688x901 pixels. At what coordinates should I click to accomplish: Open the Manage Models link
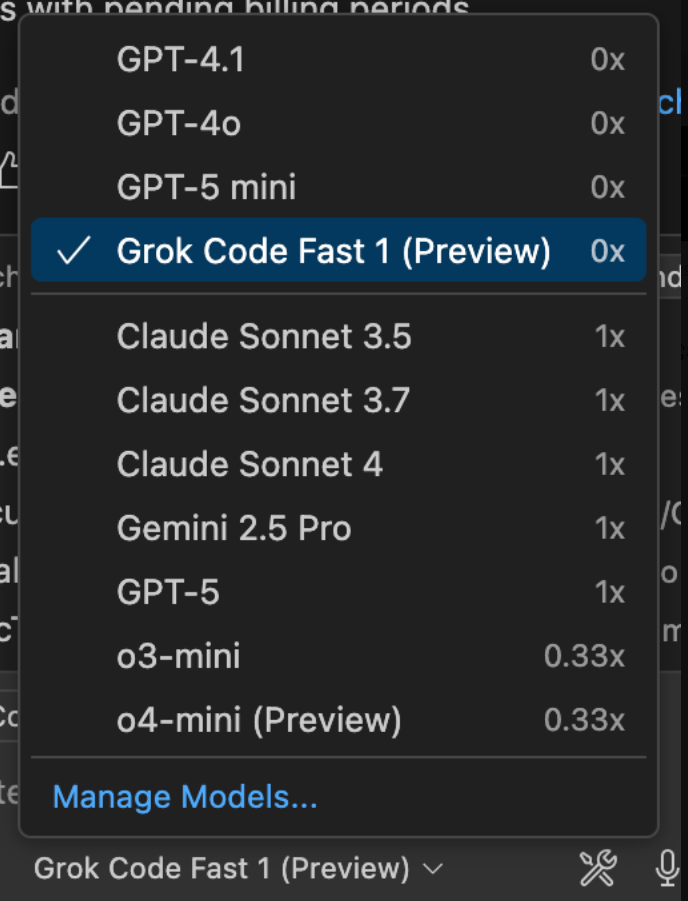coord(185,797)
